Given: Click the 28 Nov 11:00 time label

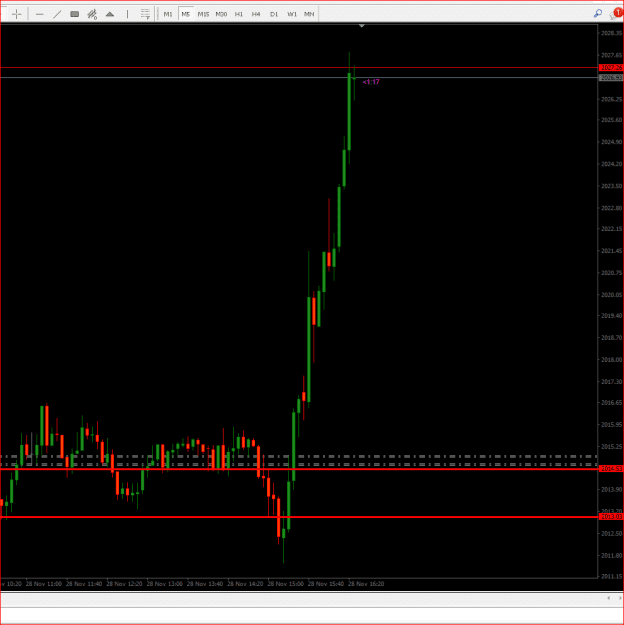Looking at the screenshot, I should coord(44,584).
